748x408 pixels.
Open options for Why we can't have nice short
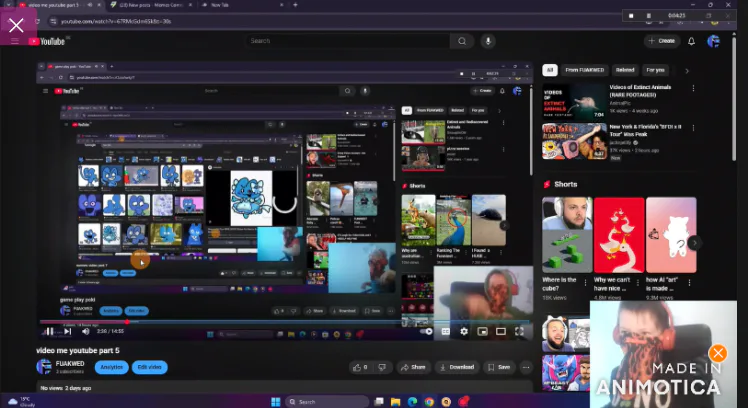tap(638, 282)
